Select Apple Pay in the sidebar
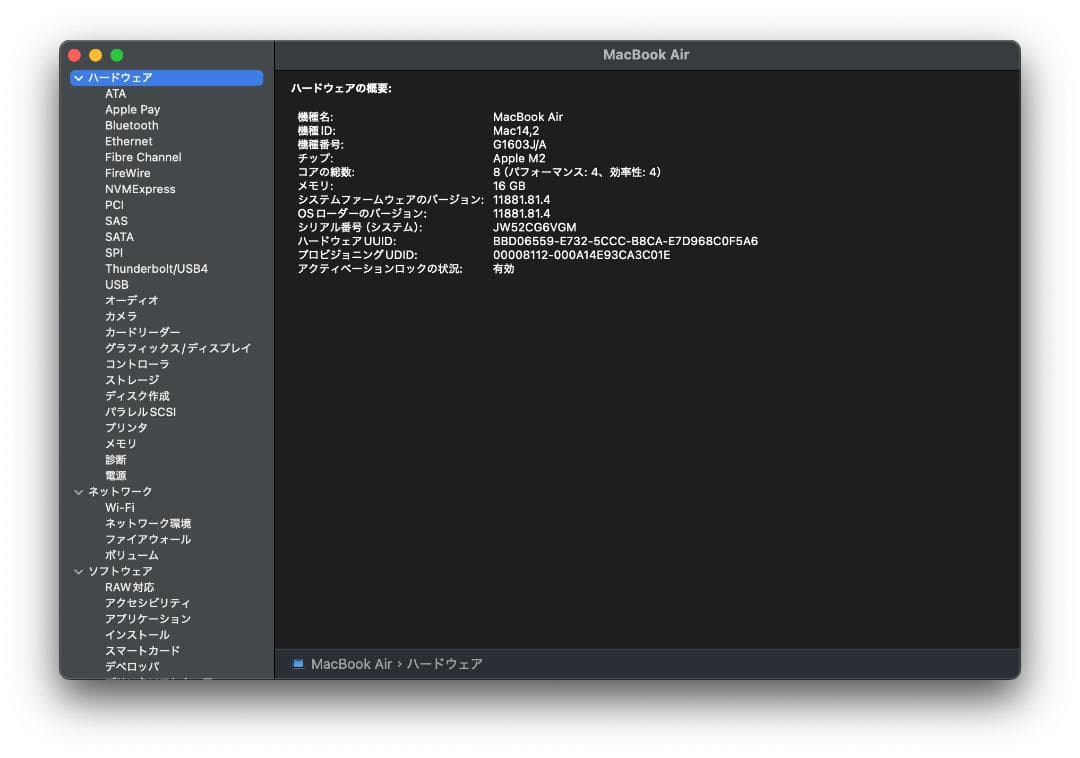Viewport: 1080px width, 758px height. pos(131,109)
